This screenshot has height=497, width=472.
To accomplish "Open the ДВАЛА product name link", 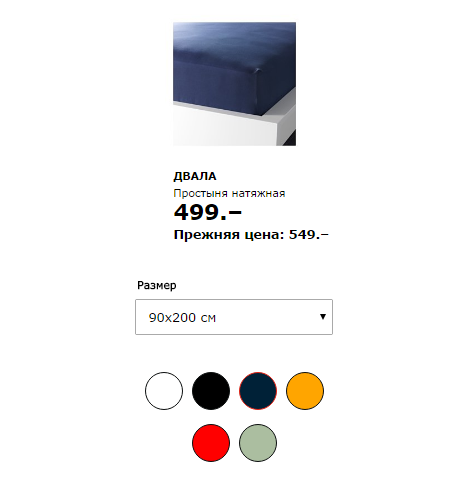I will coord(195,176).
